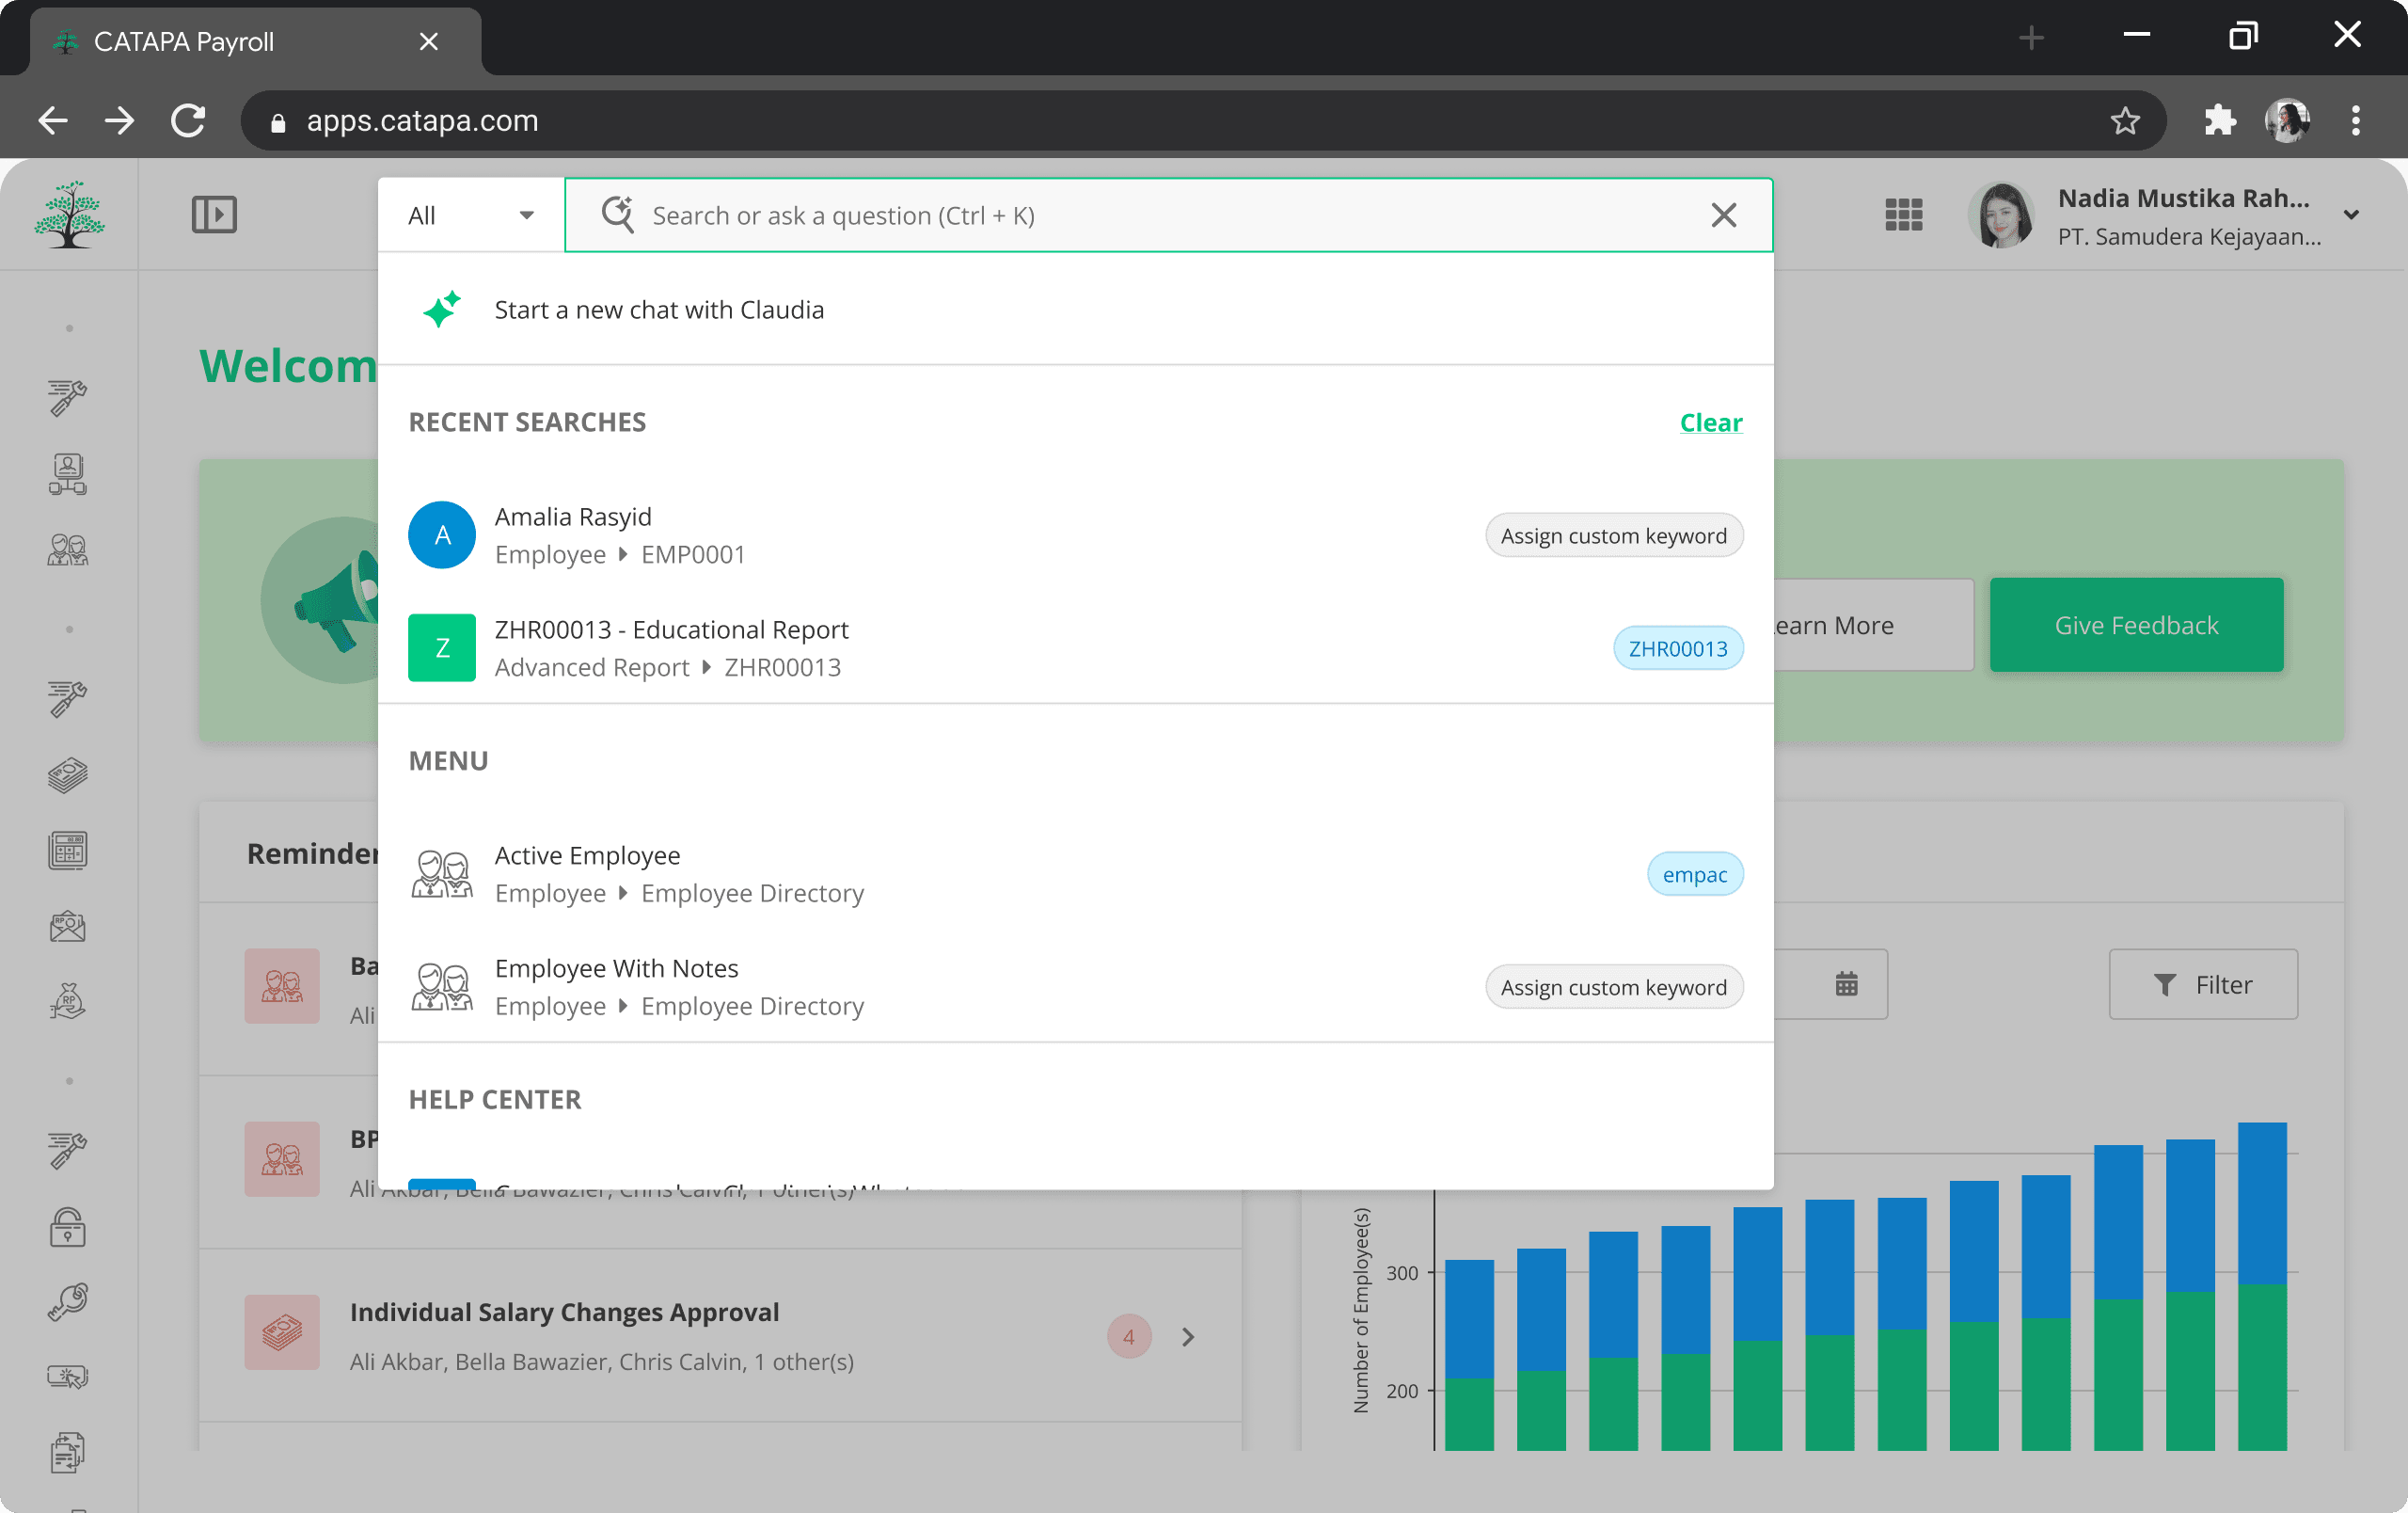
Task: Open the money stack payroll sidebar icon
Action: [x=68, y=775]
